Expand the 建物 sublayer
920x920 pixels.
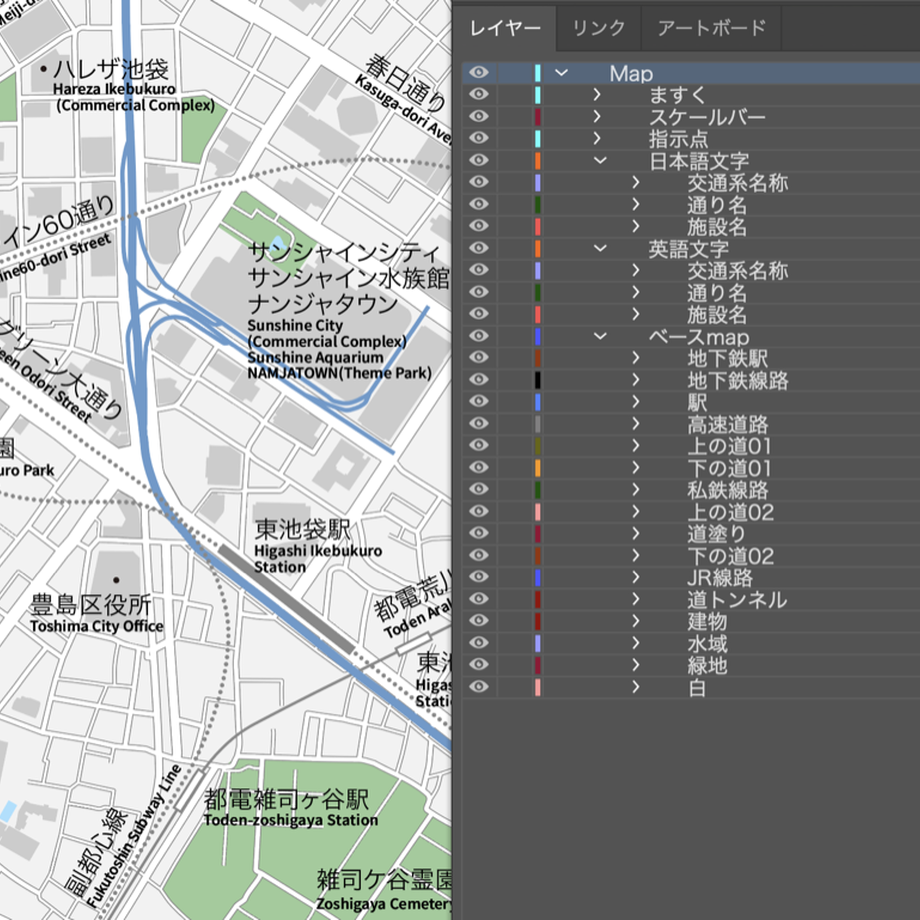pyautogui.click(x=635, y=621)
